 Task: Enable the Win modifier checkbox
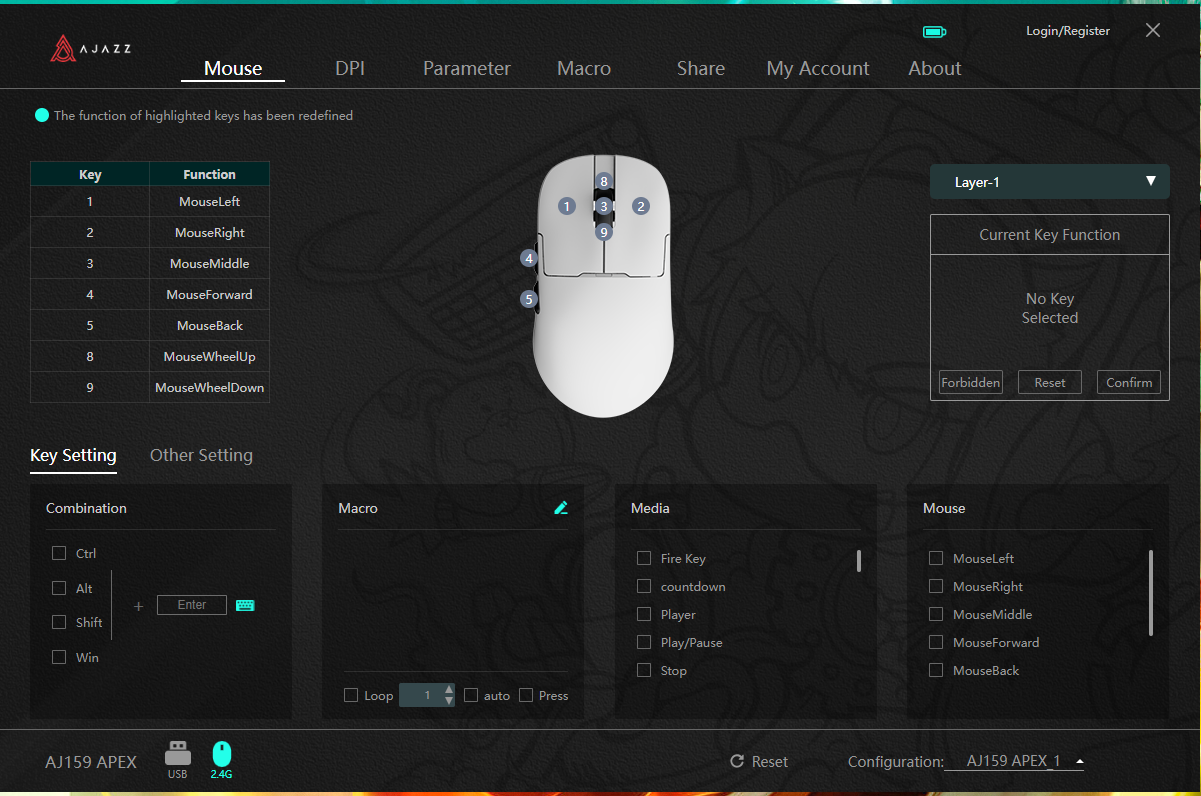click(x=59, y=657)
